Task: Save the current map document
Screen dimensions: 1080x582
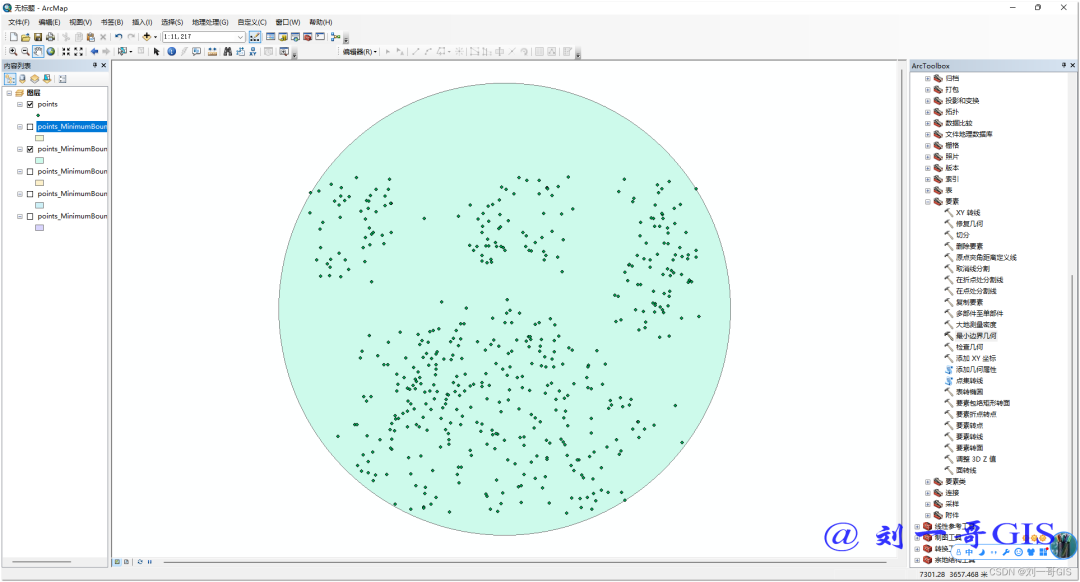Action: pyautogui.click(x=38, y=37)
